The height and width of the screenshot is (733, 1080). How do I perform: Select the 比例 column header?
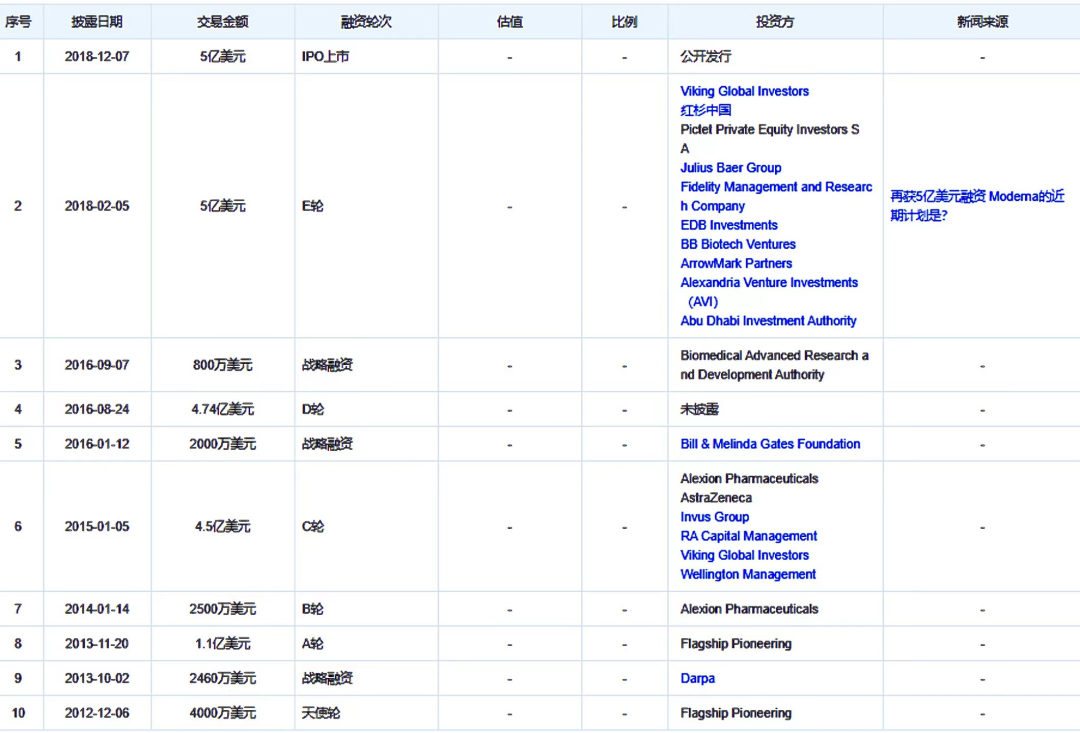pyautogui.click(x=625, y=22)
